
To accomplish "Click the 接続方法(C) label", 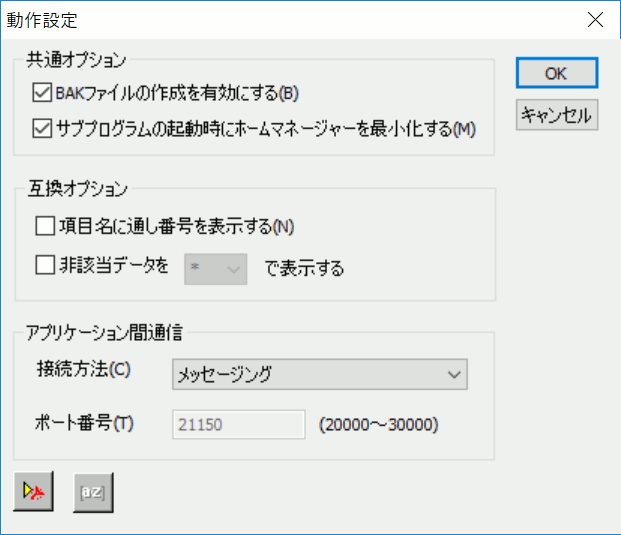I will click(x=84, y=369).
